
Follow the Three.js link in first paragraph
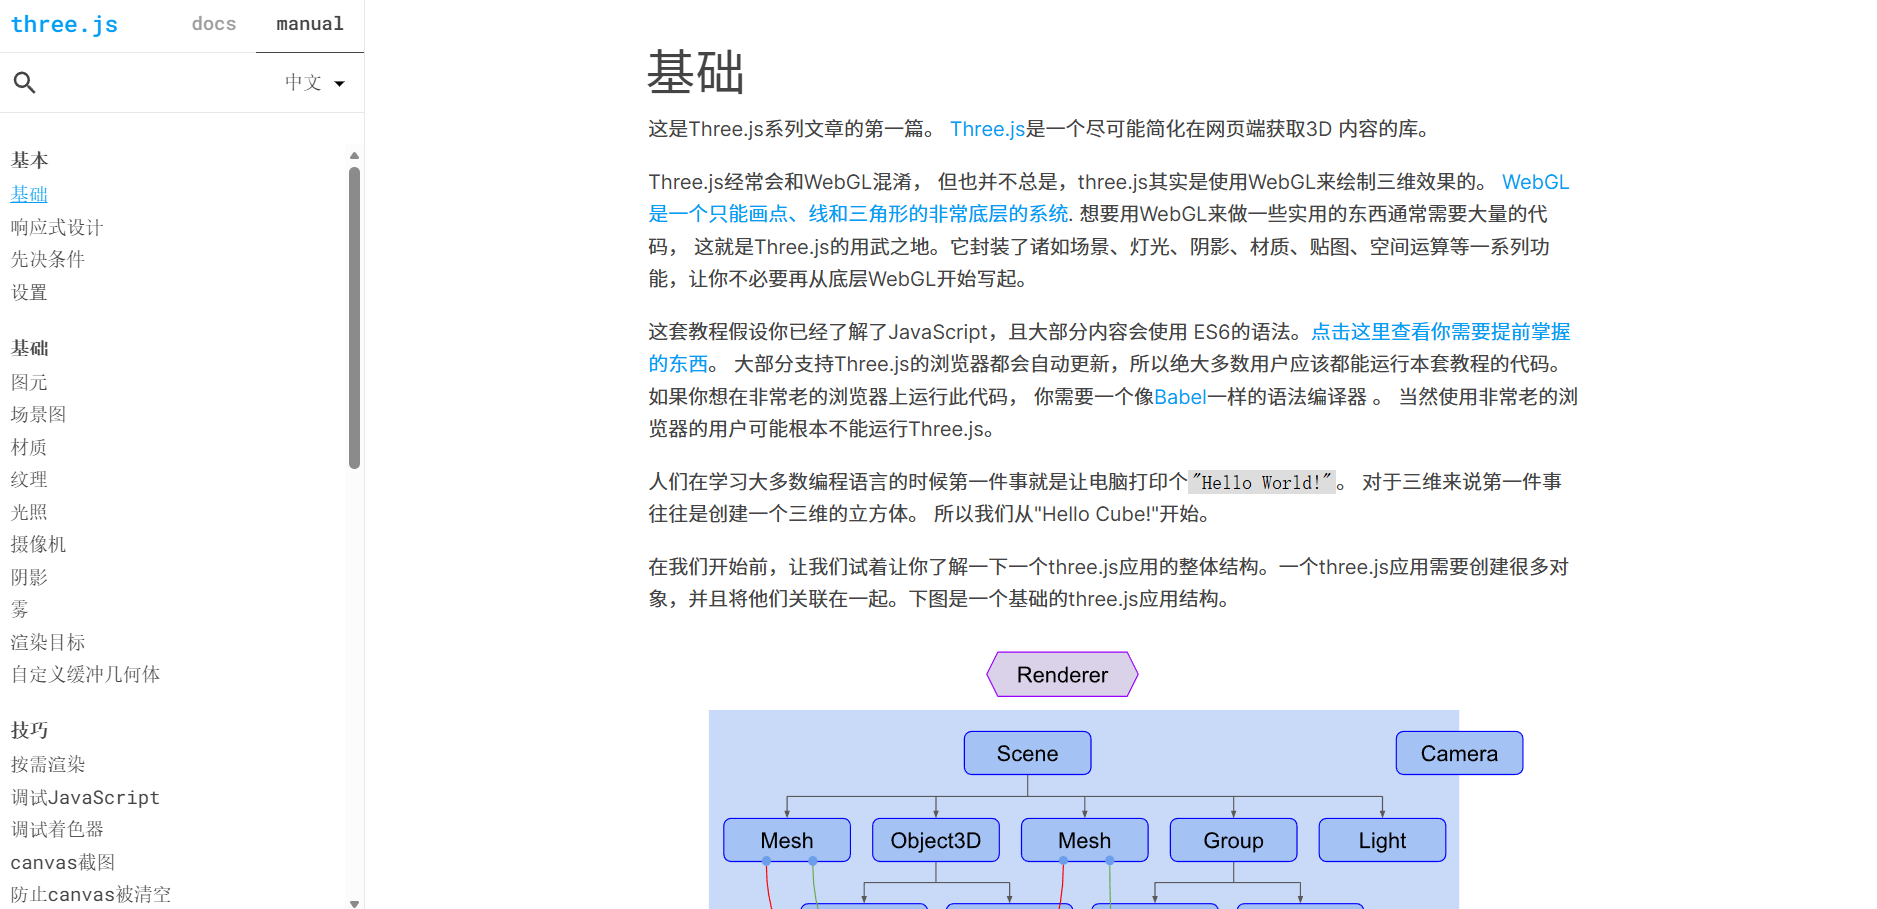pyautogui.click(x=988, y=129)
